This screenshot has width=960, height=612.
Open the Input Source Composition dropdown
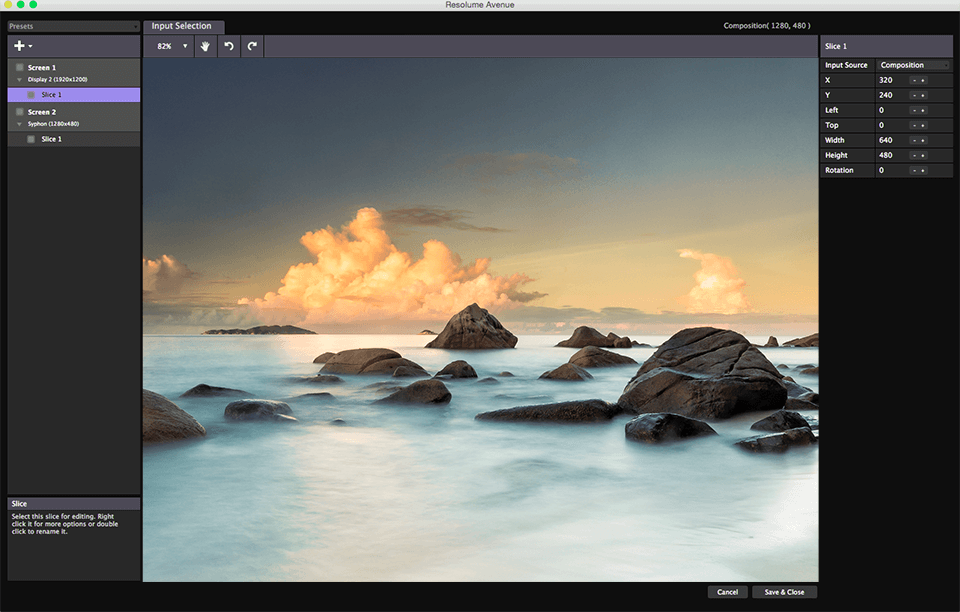(x=914, y=65)
